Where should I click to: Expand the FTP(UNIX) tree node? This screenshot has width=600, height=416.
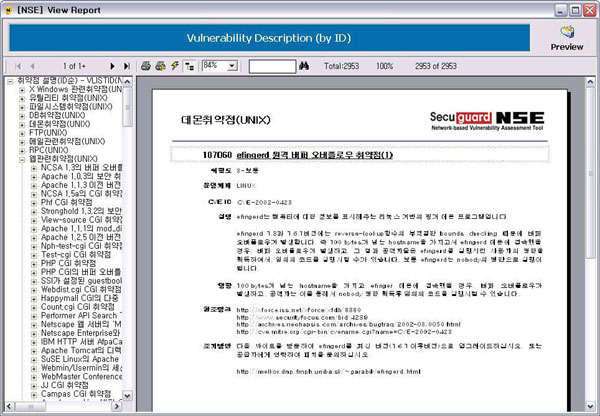click(x=22, y=132)
